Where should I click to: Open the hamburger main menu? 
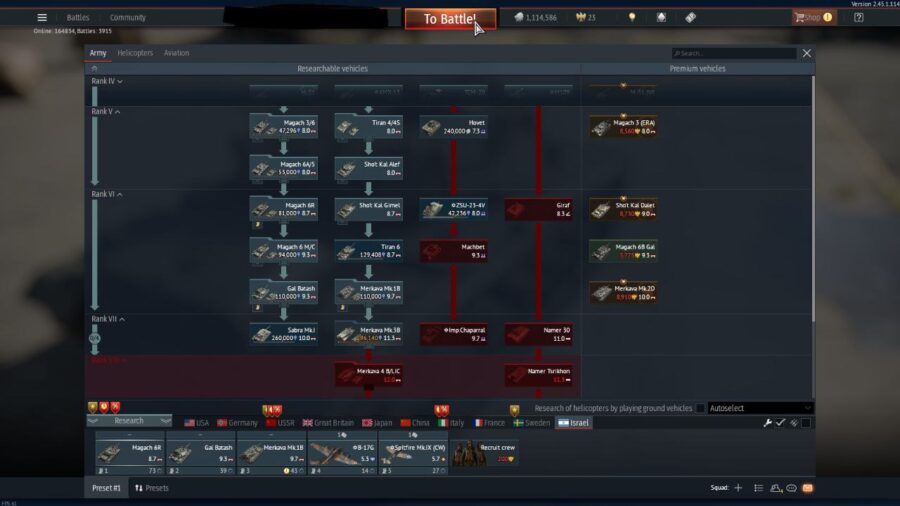click(42, 17)
